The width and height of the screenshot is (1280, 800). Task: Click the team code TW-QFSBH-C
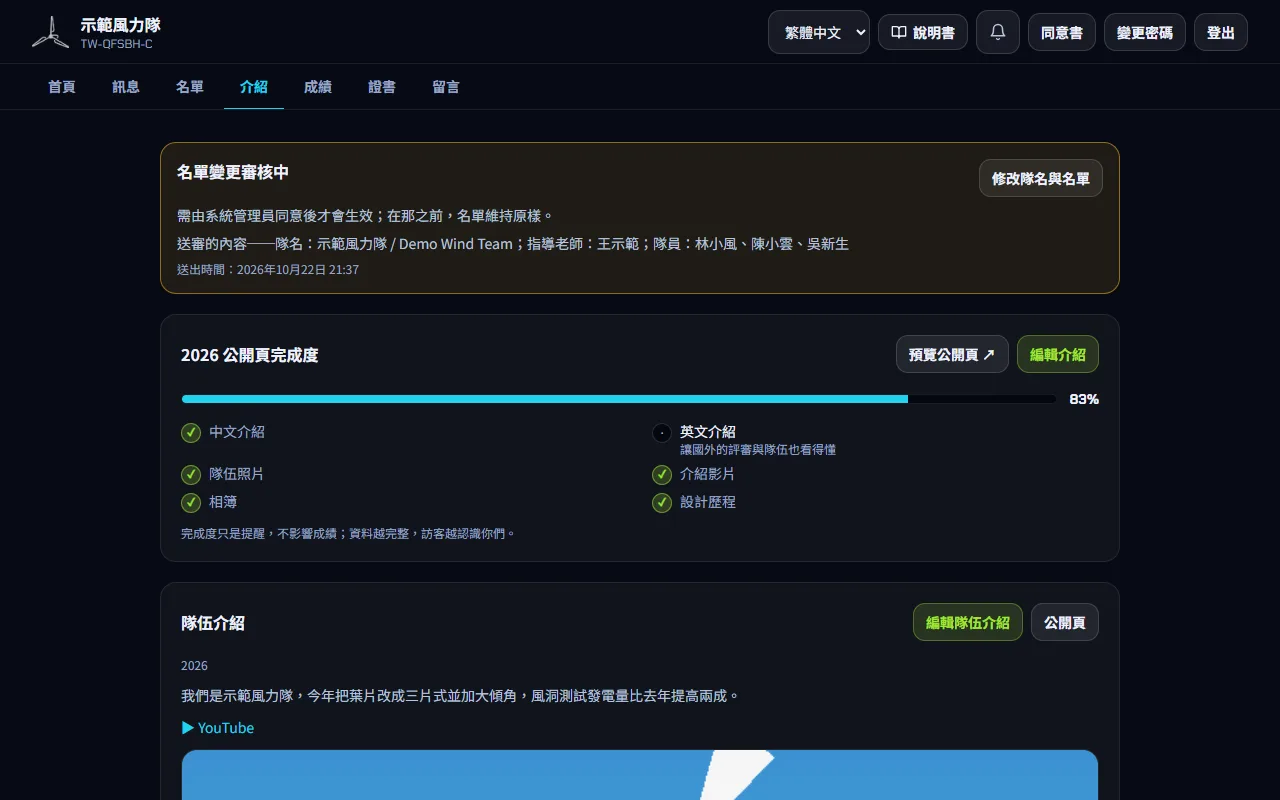coord(117,44)
